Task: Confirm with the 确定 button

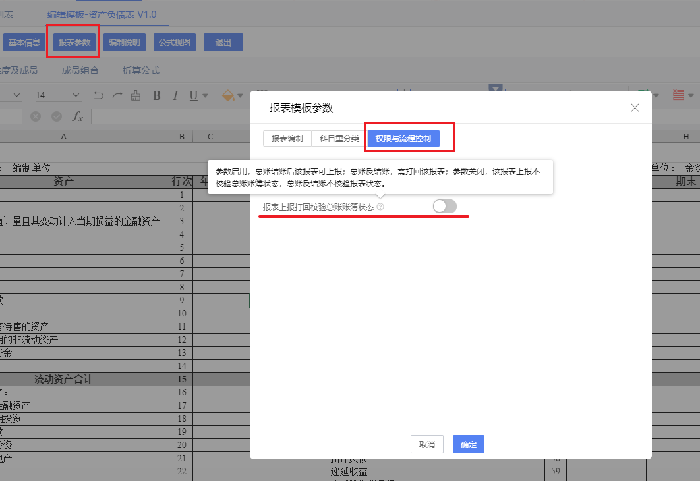Action: [468, 443]
